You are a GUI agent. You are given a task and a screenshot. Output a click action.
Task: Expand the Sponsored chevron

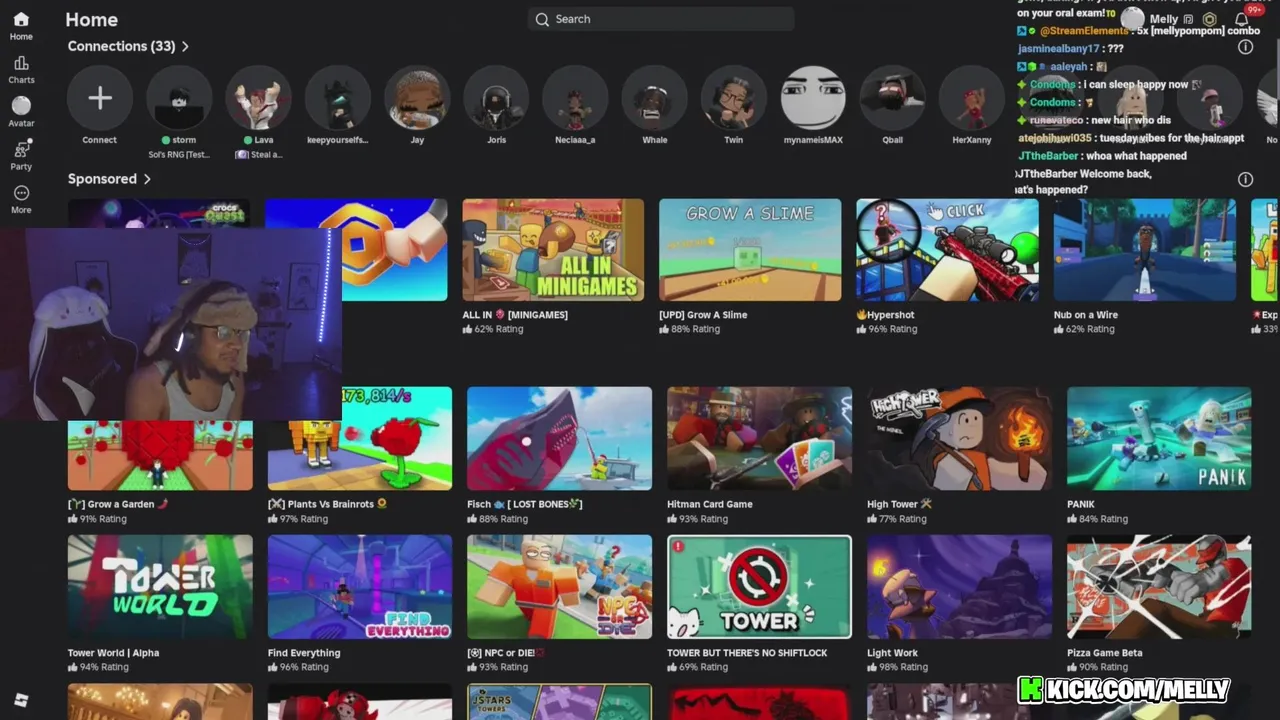[x=147, y=179]
